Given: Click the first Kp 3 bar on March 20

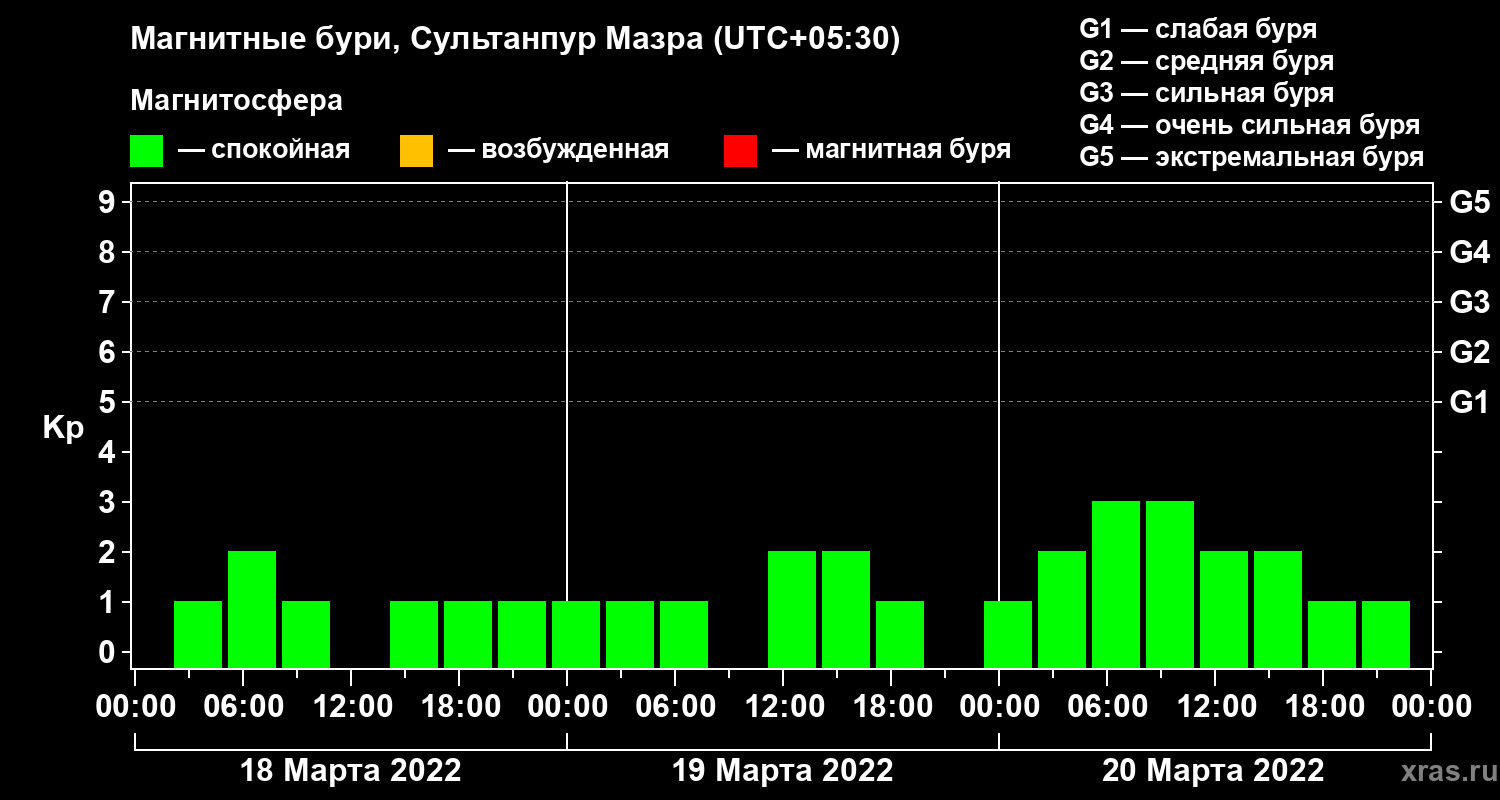Looking at the screenshot, I should point(1116,584).
